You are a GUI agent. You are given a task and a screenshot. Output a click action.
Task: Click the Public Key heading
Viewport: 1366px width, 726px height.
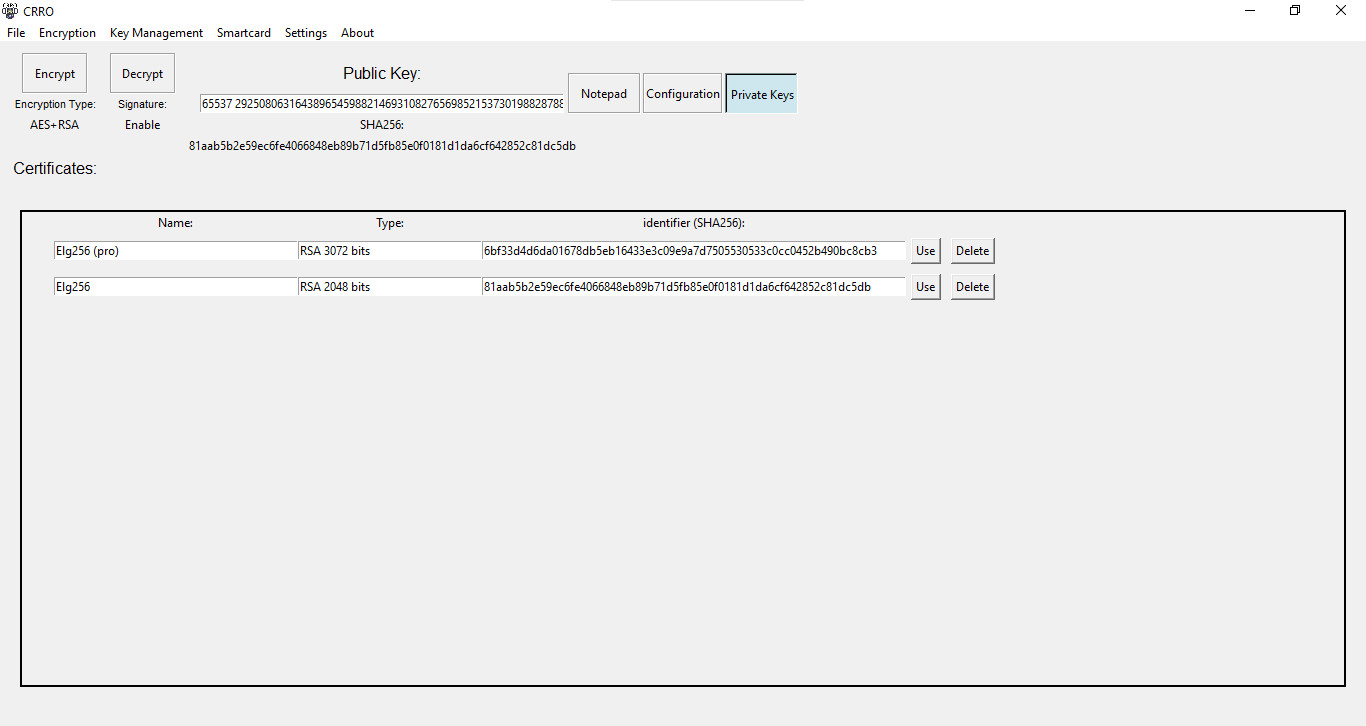[382, 73]
